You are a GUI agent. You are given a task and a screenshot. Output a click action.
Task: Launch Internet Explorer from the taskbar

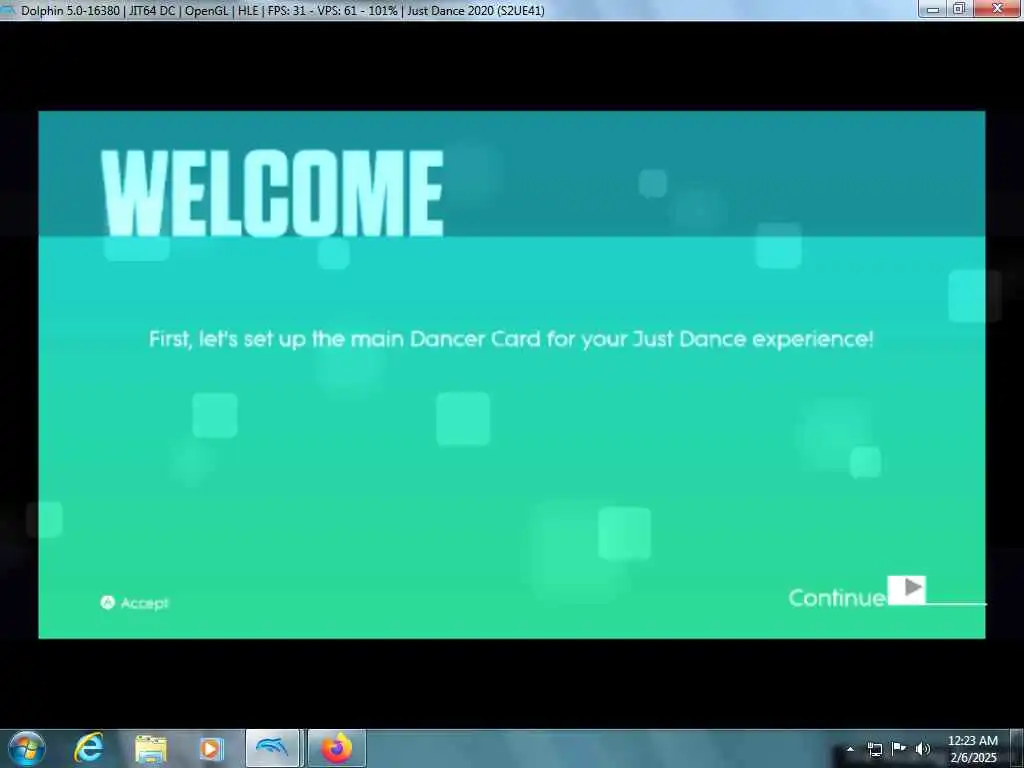point(89,748)
